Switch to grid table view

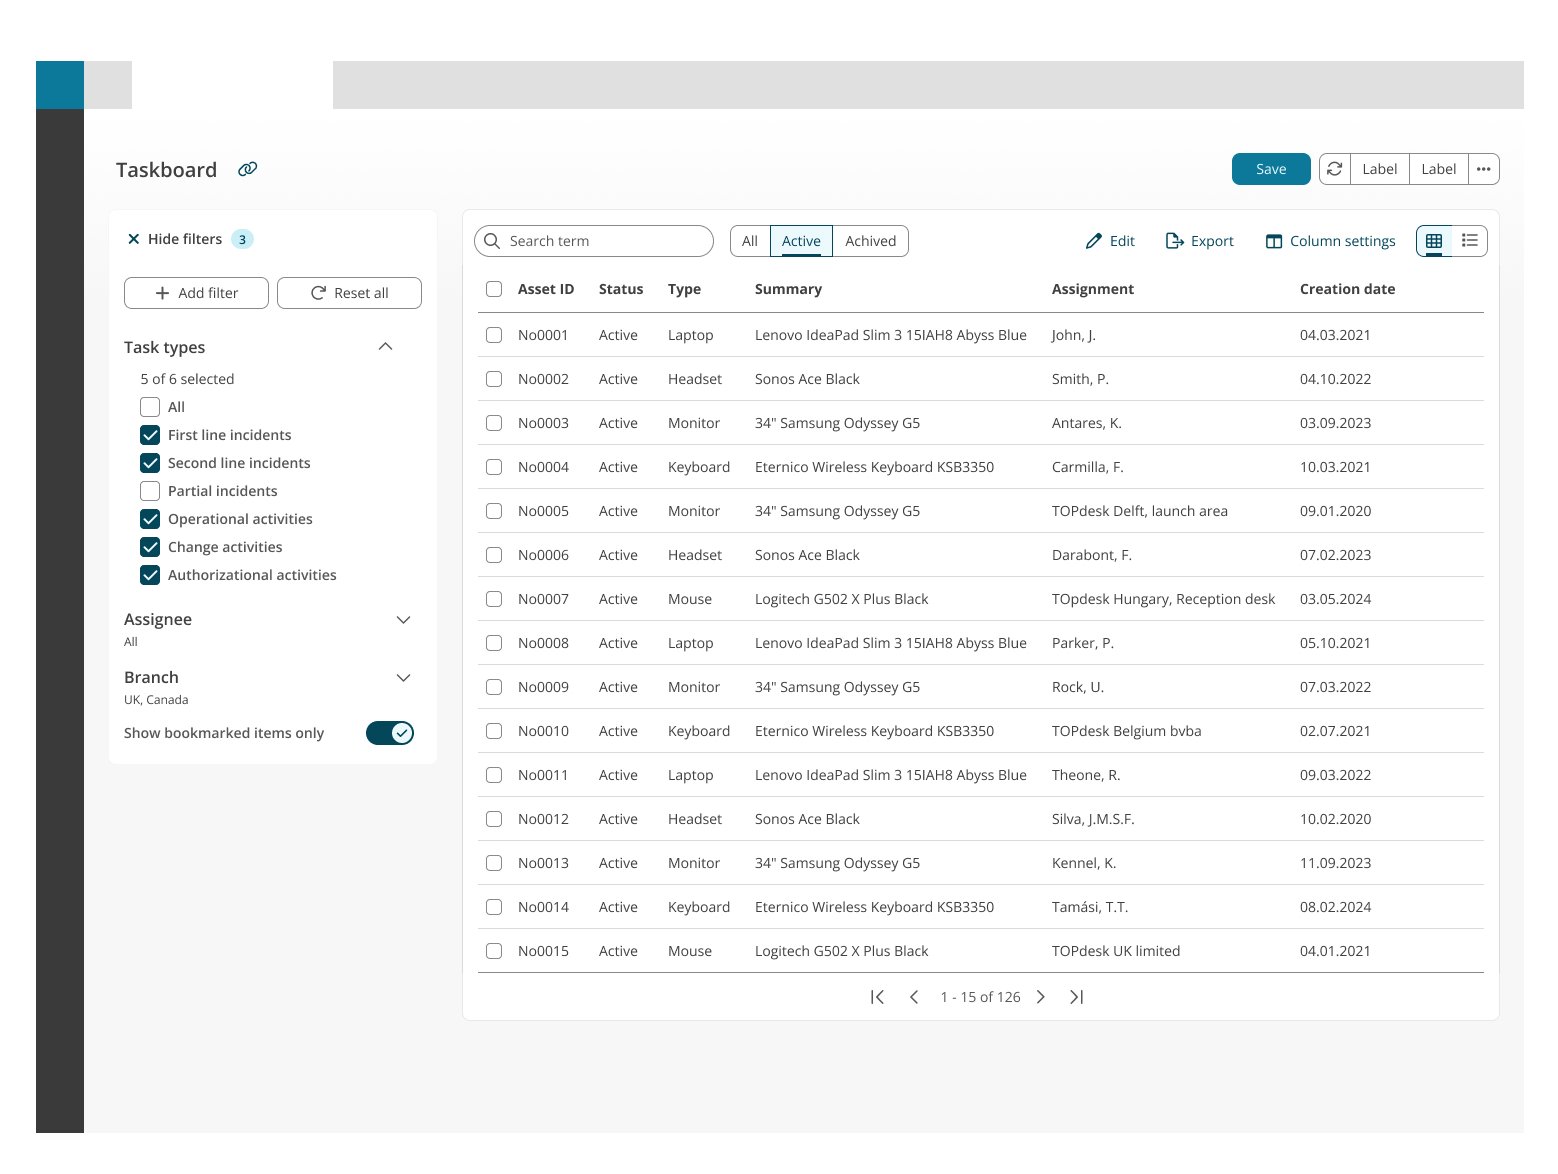click(x=1434, y=241)
